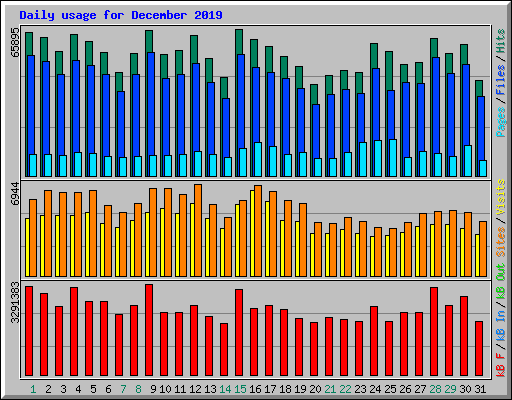The height and width of the screenshot is (400, 512).
Task: Click green weekend day label 15
Action: 240,389
